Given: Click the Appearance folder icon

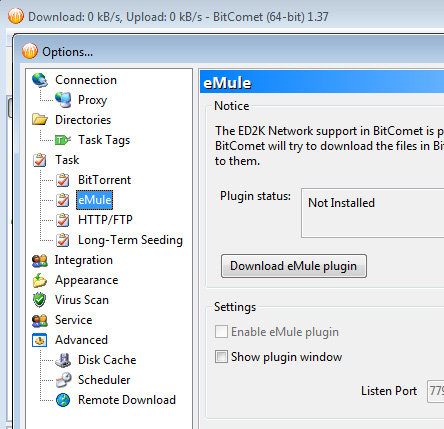Looking at the screenshot, I should (x=40, y=280).
